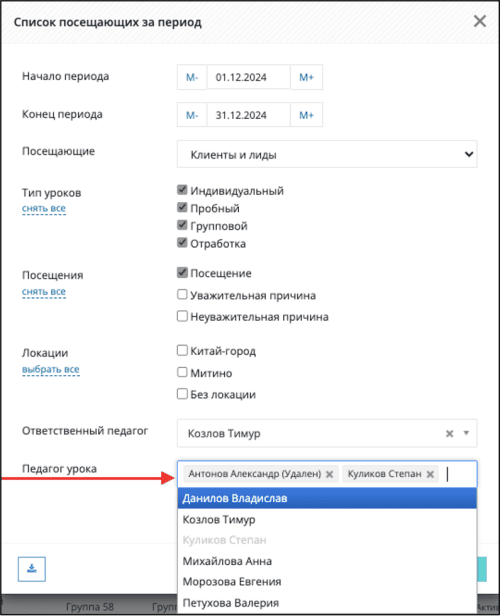The height and width of the screenshot is (616, 500).
Task: Click выбрать все under Локации
Action: point(51,370)
